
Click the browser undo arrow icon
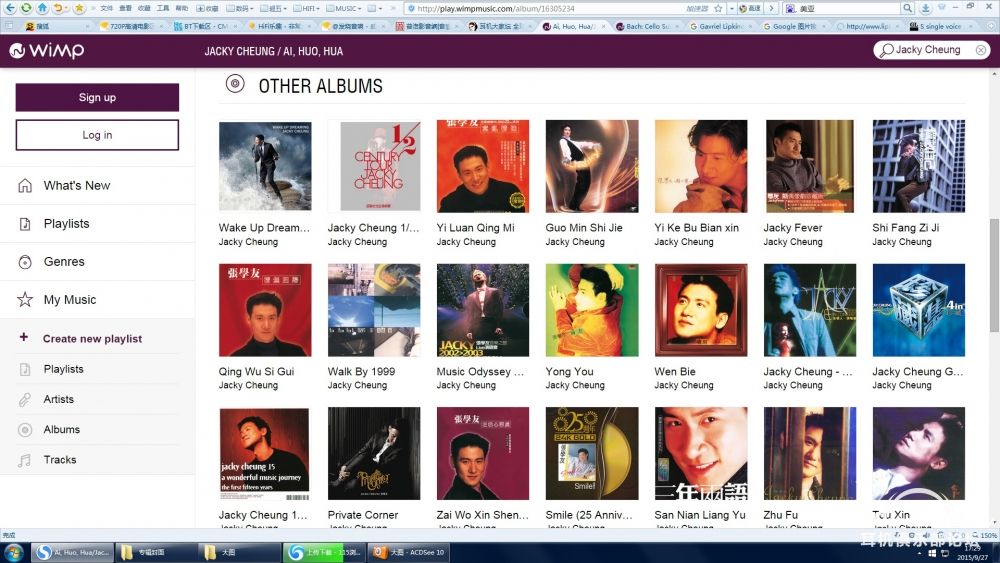58,8
